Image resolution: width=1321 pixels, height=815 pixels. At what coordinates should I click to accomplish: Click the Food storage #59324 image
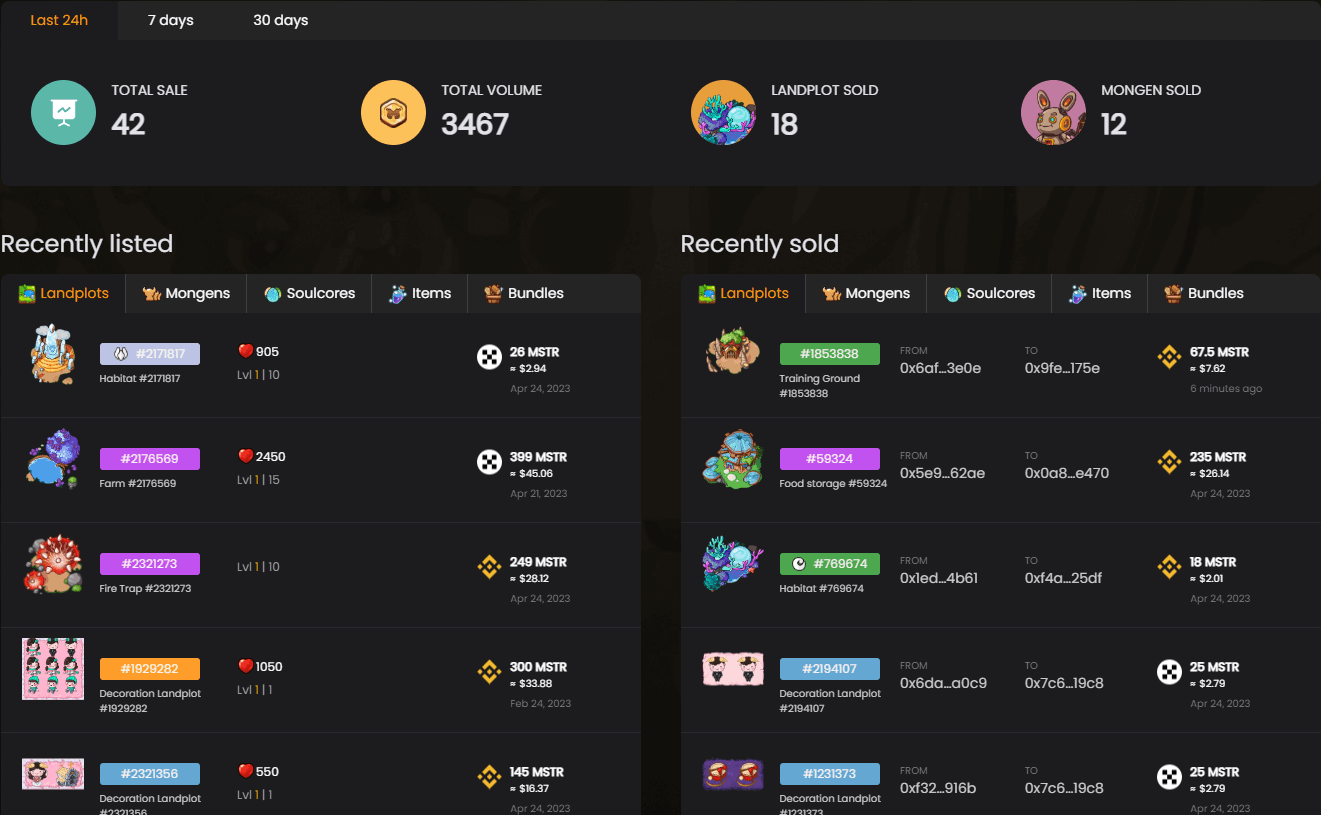(733, 460)
